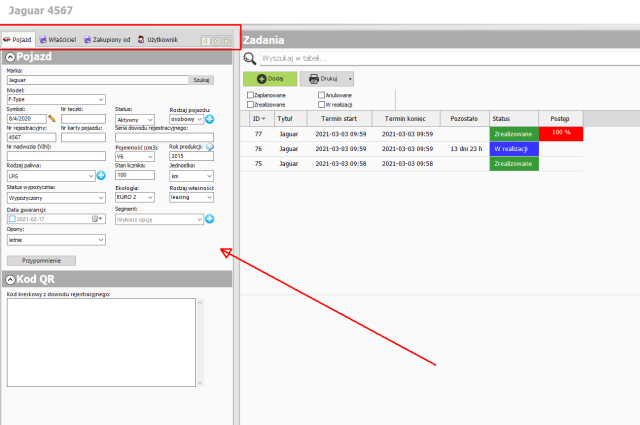Click the tab scroll right arrow
Image resolution: width=640 pixels, height=425 pixels.
[216, 41]
